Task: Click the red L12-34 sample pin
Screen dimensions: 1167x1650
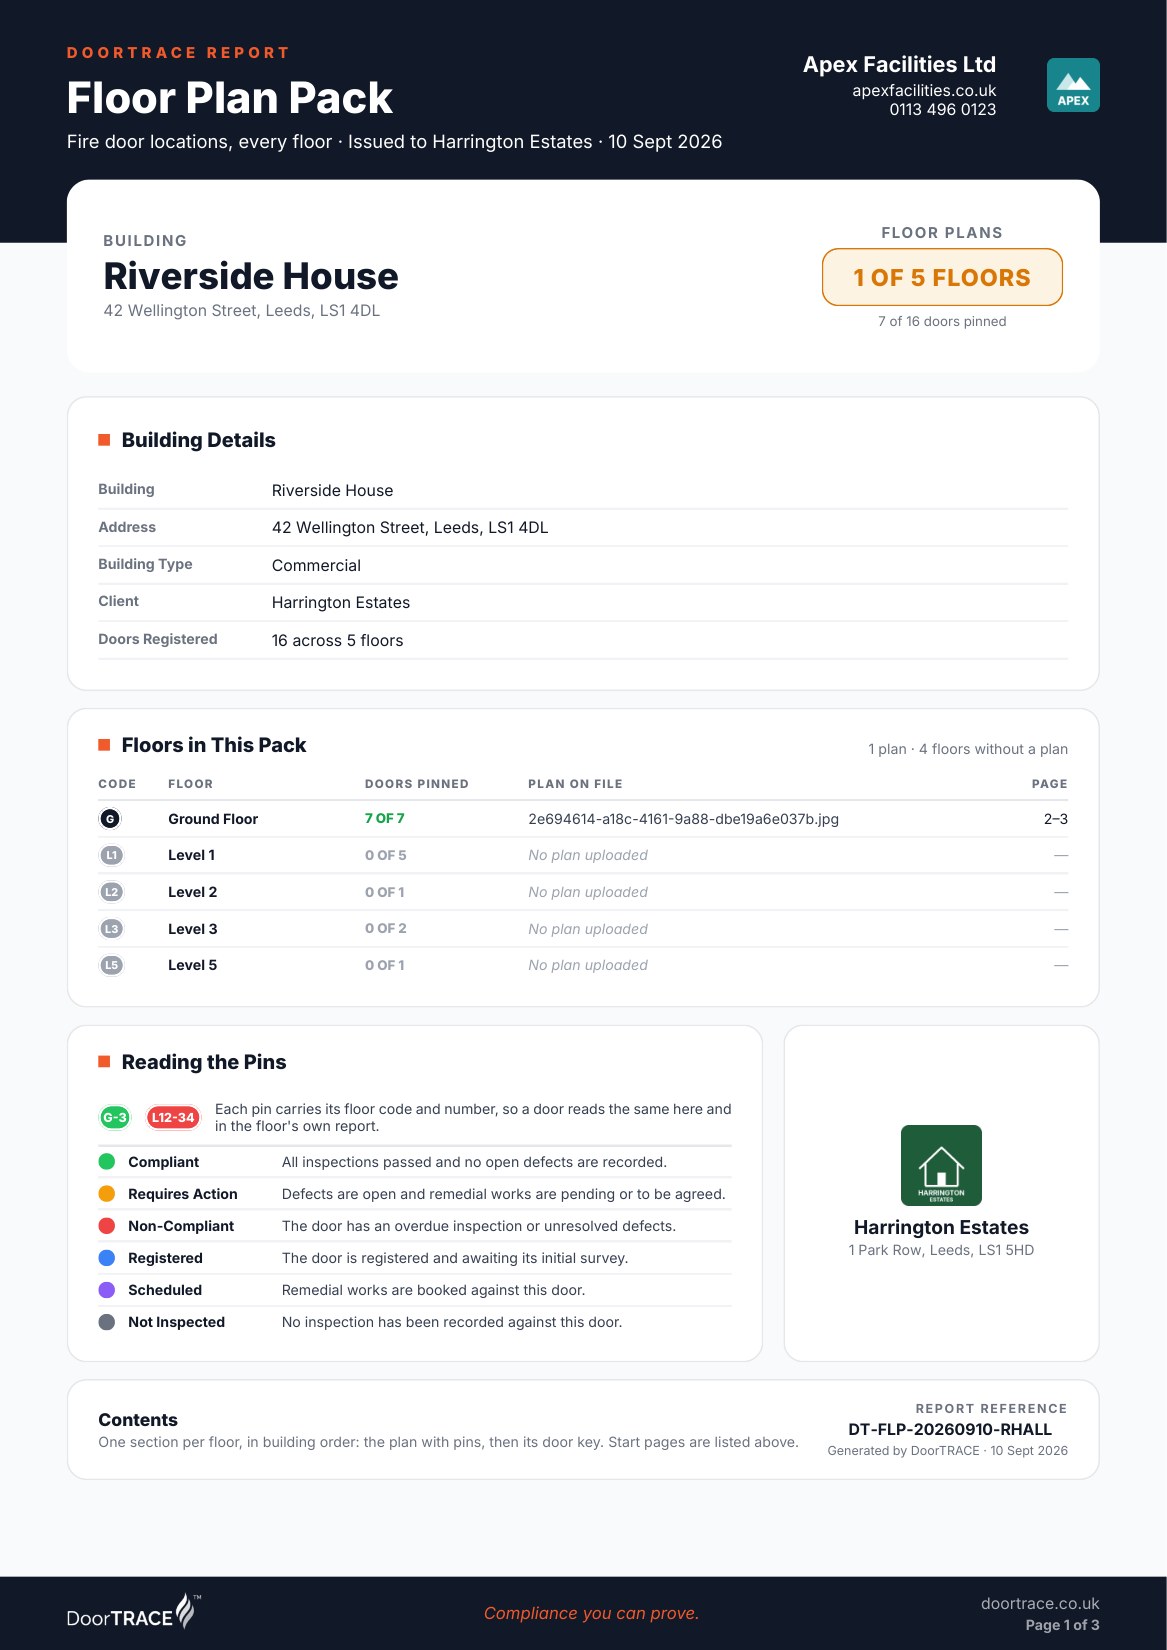Action: point(173,1117)
